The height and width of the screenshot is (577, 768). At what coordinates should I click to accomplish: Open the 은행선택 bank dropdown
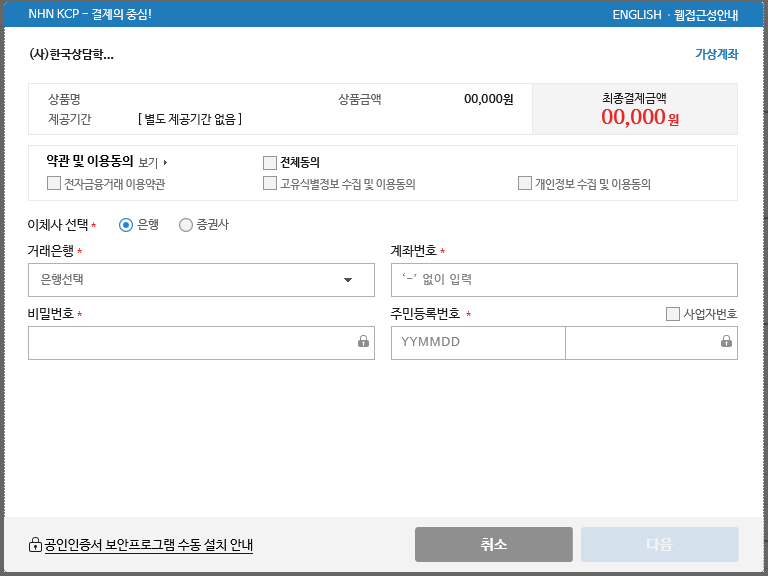click(x=201, y=280)
